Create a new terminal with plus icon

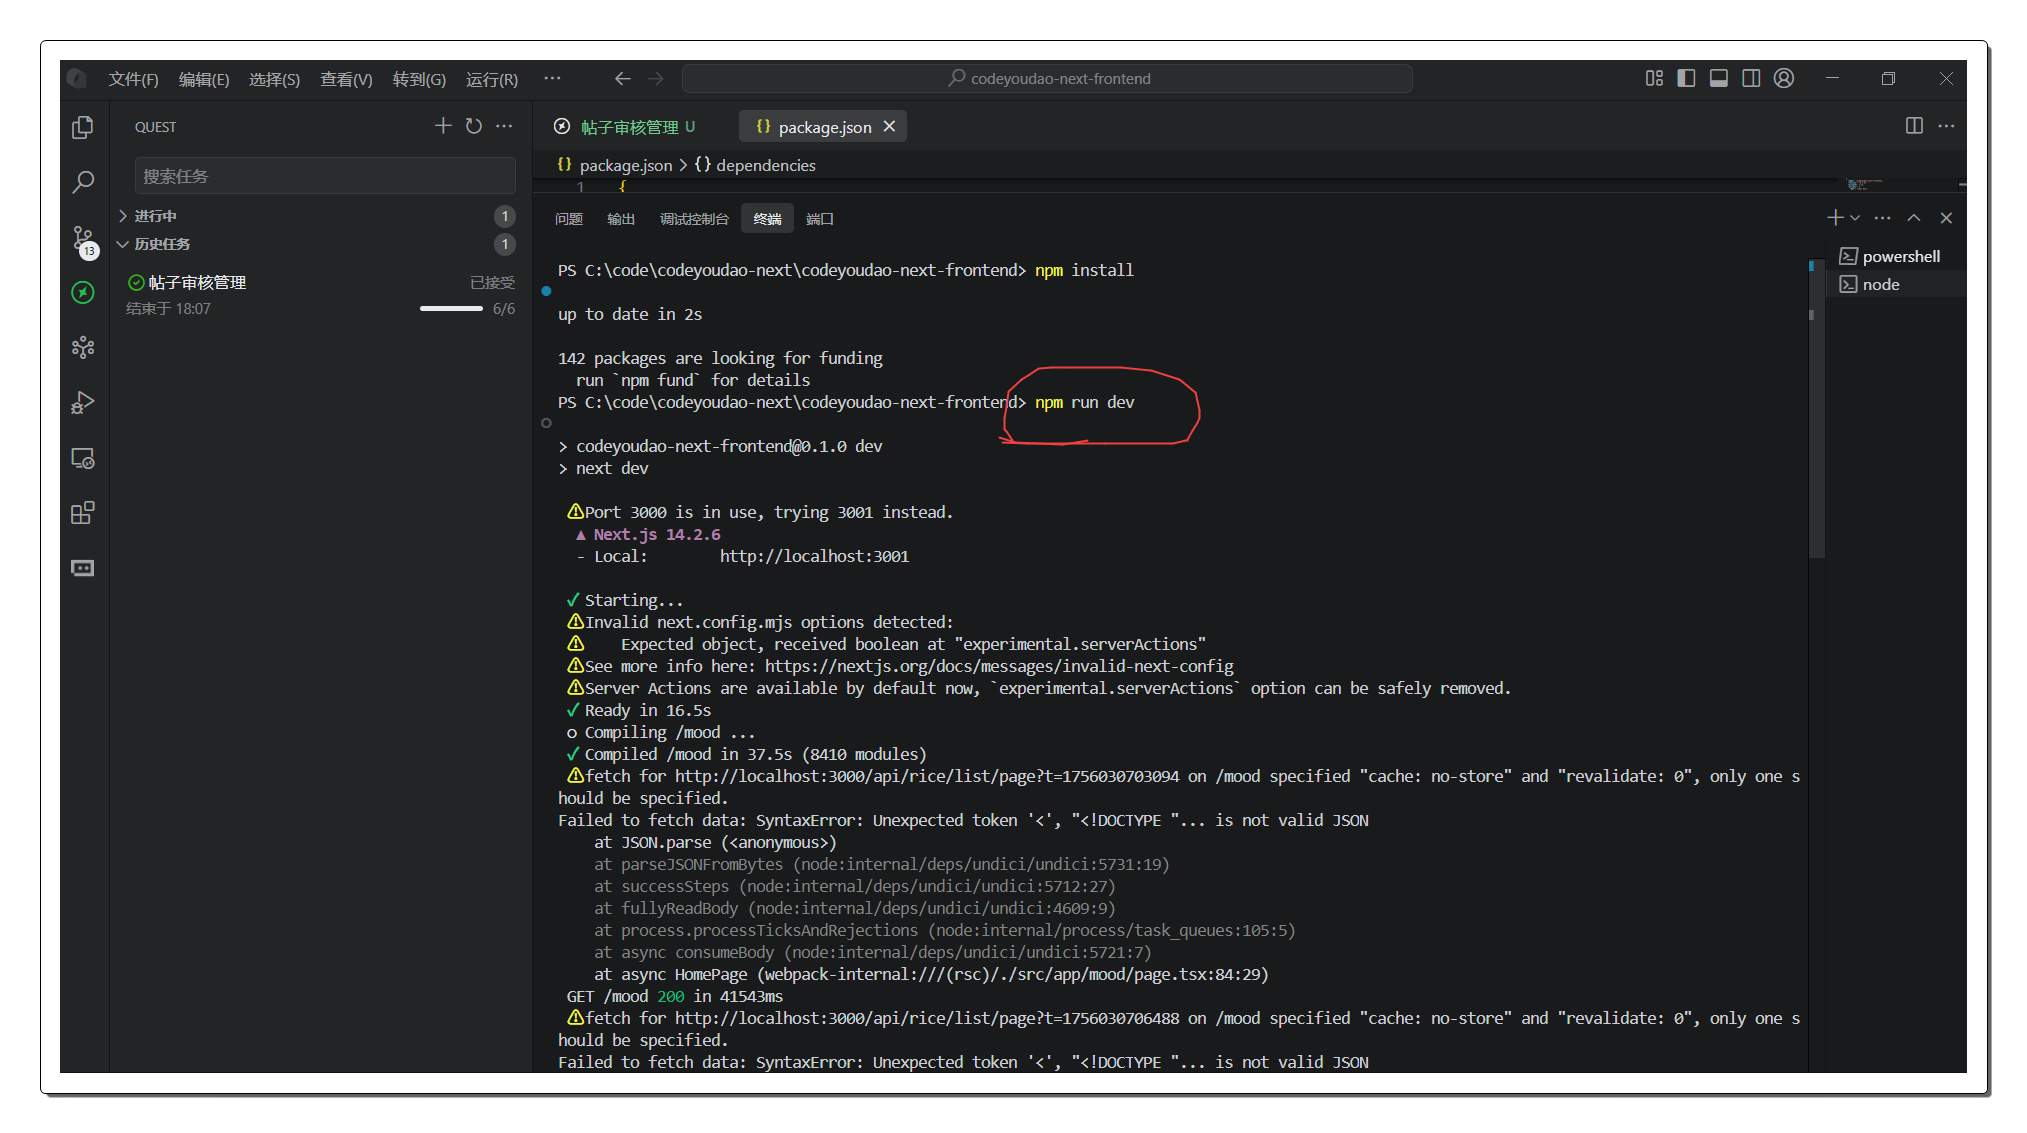(1835, 218)
